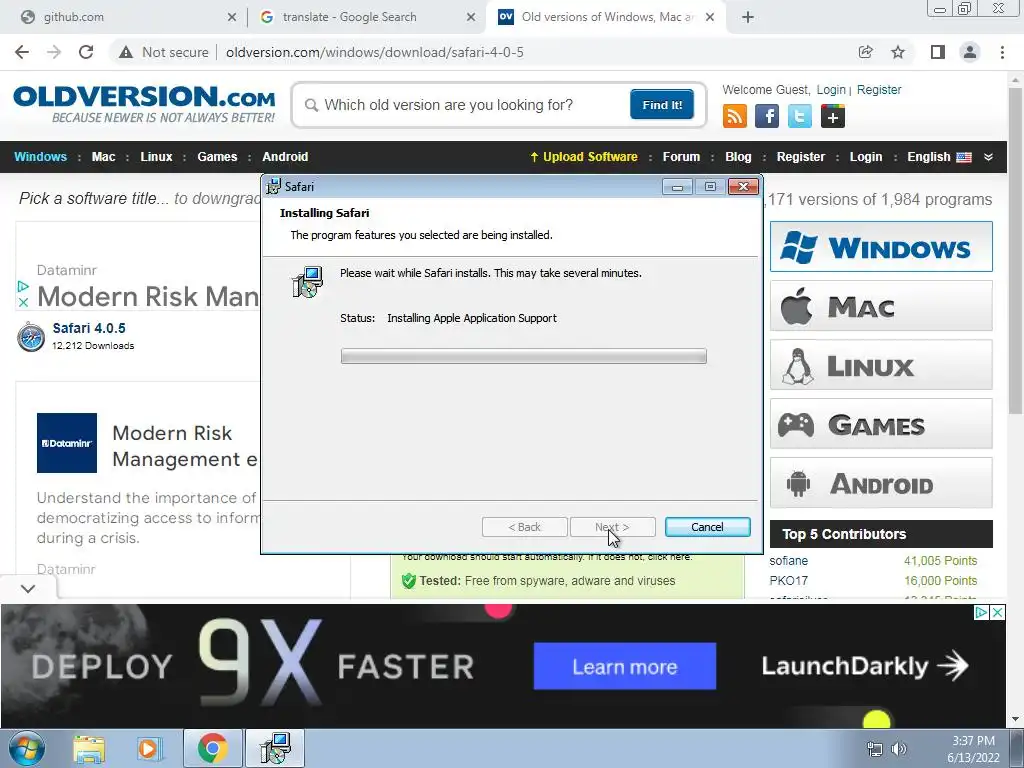Close the translate - Google Search tab
The image size is (1024, 768).
pos(471,17)
